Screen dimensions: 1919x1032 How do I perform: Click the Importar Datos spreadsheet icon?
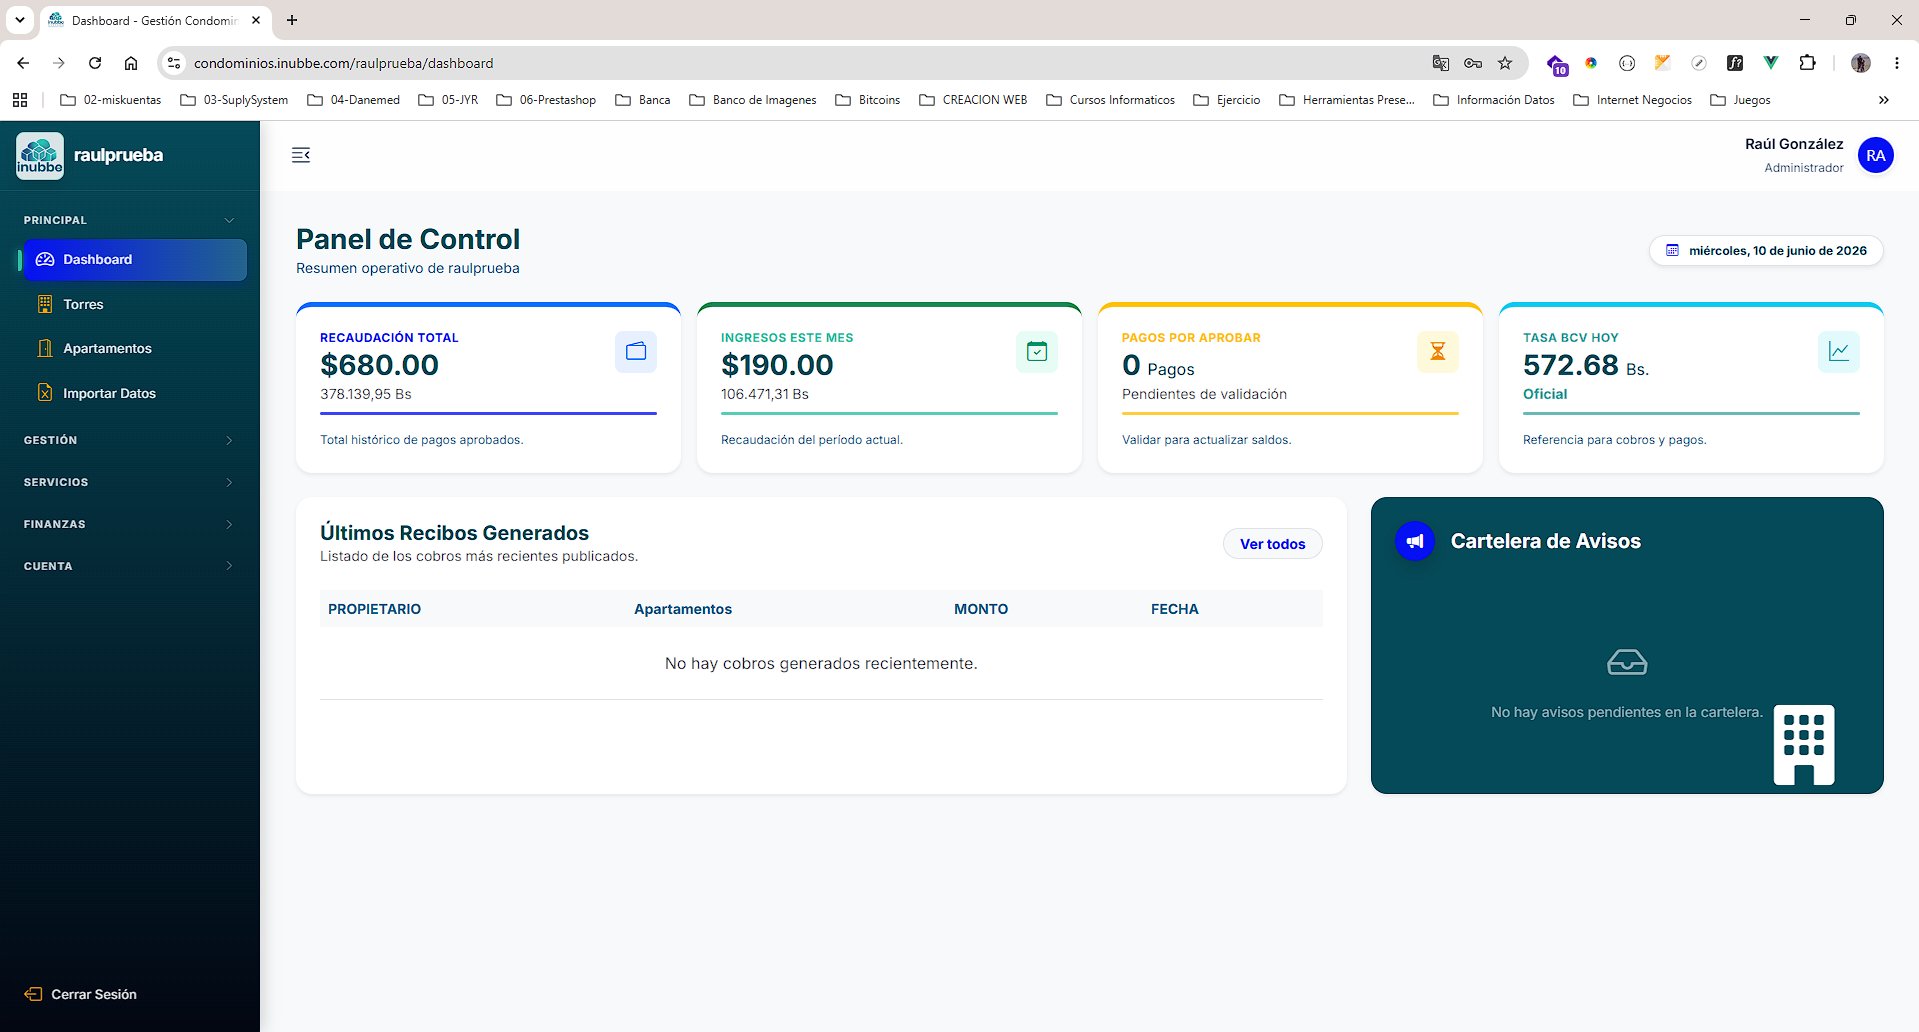[45, 393]
